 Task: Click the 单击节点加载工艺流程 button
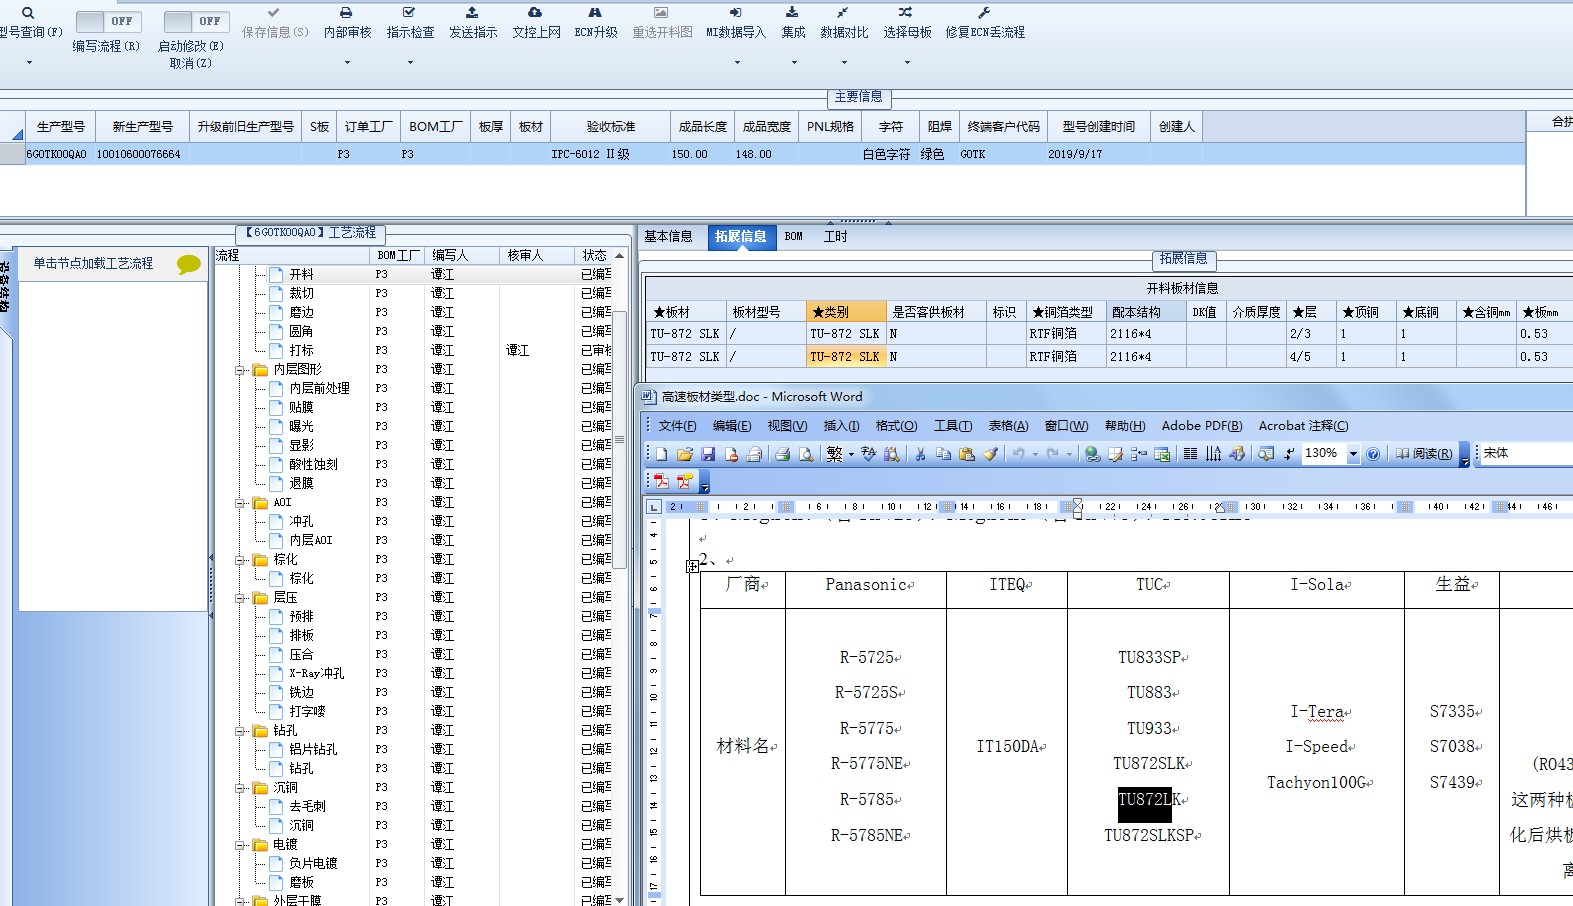(93, 264)
